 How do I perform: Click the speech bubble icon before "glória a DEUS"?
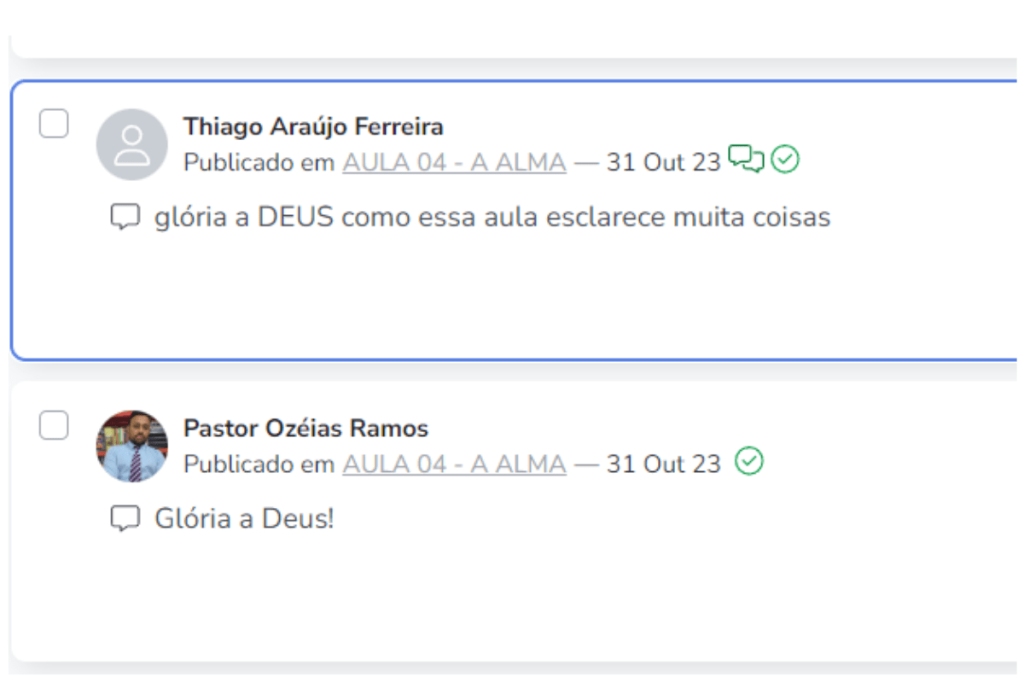[x=124, y=217]
